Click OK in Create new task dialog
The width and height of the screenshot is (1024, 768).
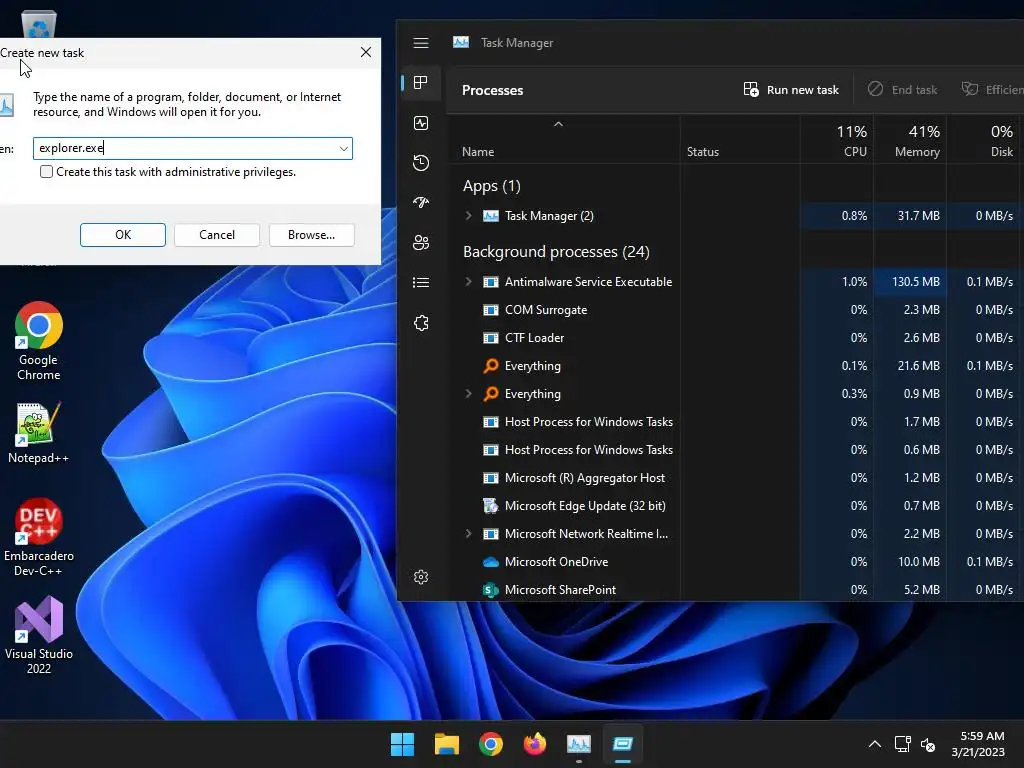click(x=123, y=235)
